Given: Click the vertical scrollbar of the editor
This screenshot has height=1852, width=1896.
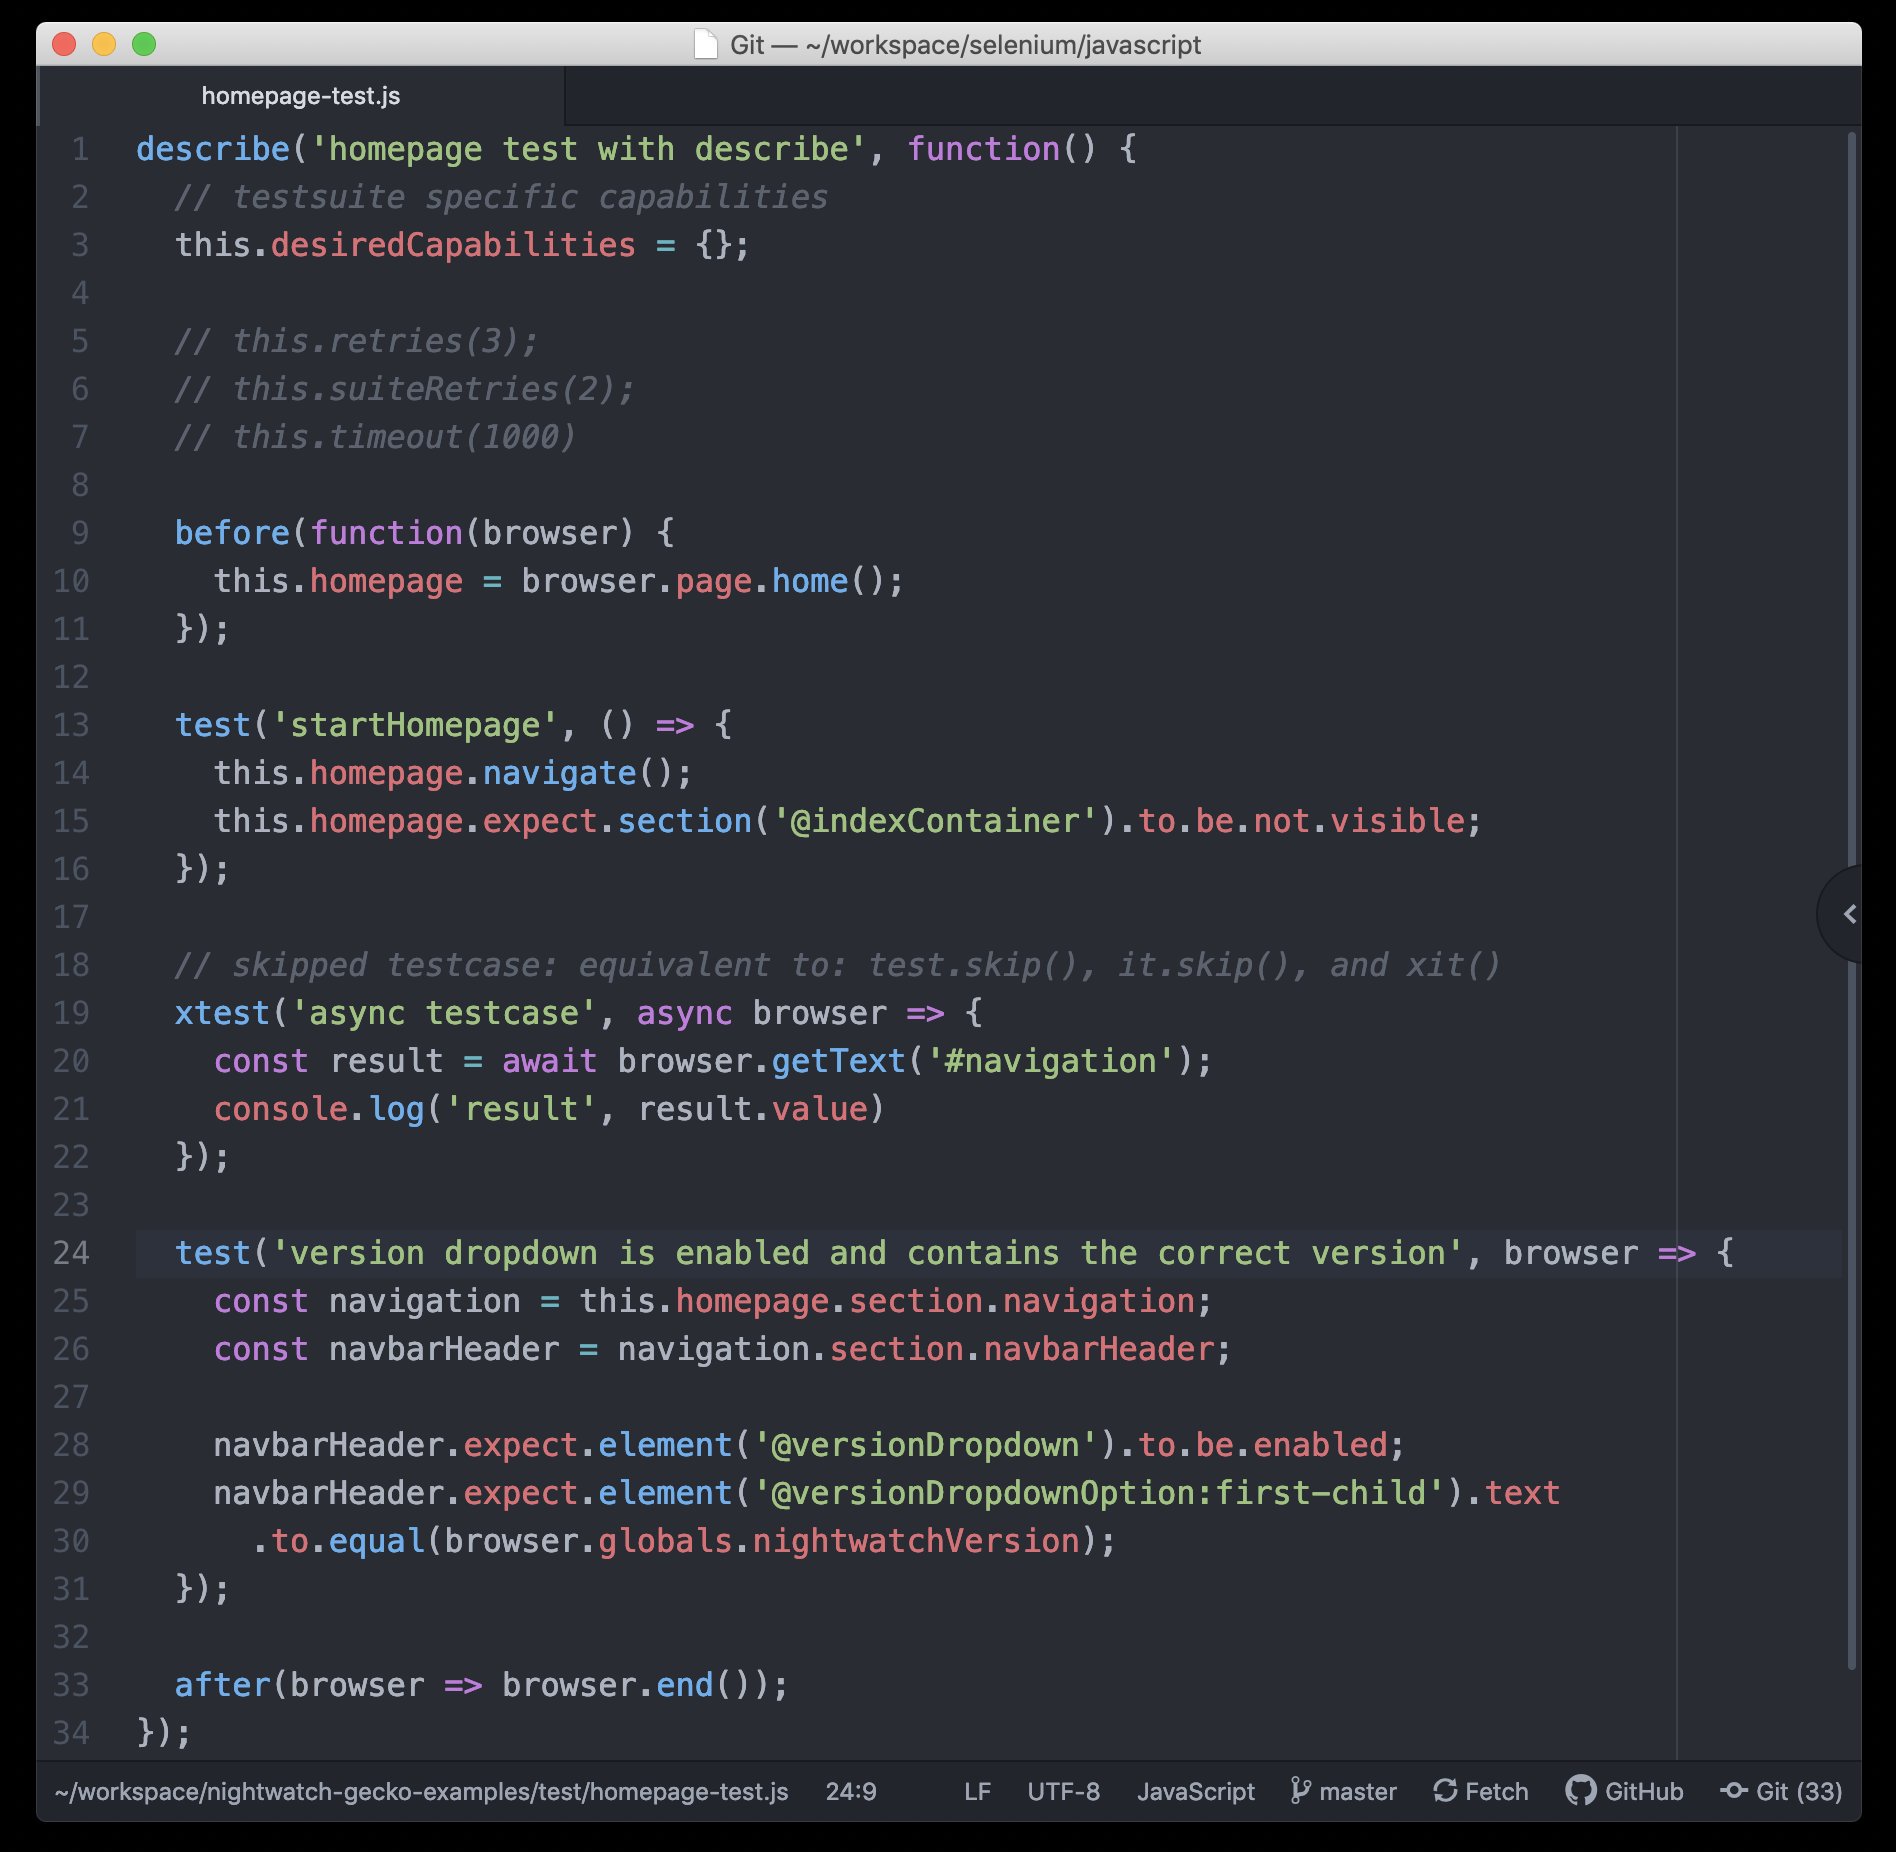Looking at the screenshot, I should [x=1851, y=900].
